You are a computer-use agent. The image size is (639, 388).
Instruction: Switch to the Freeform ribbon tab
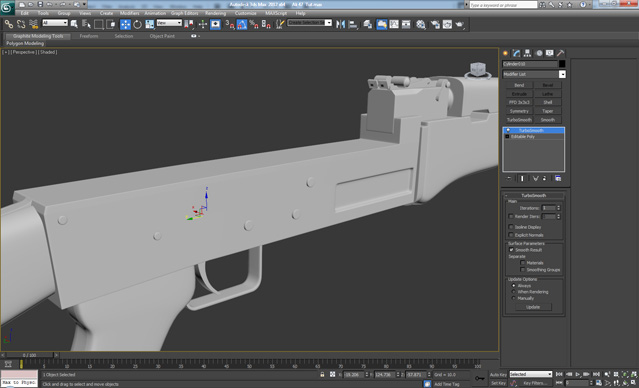[89, 36]
